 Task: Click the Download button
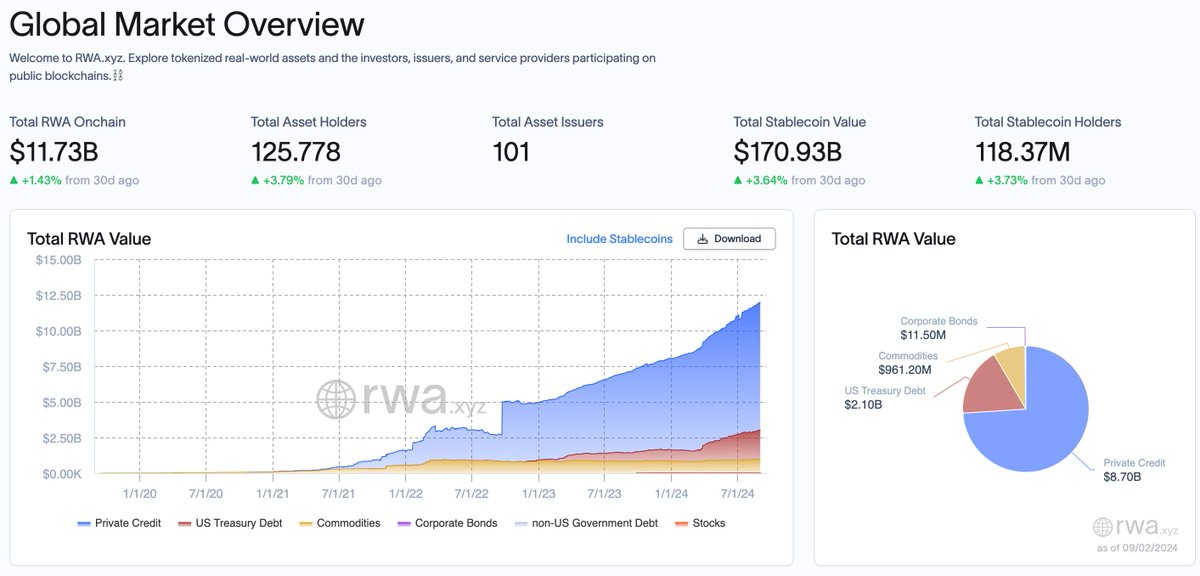coord(729,239)
